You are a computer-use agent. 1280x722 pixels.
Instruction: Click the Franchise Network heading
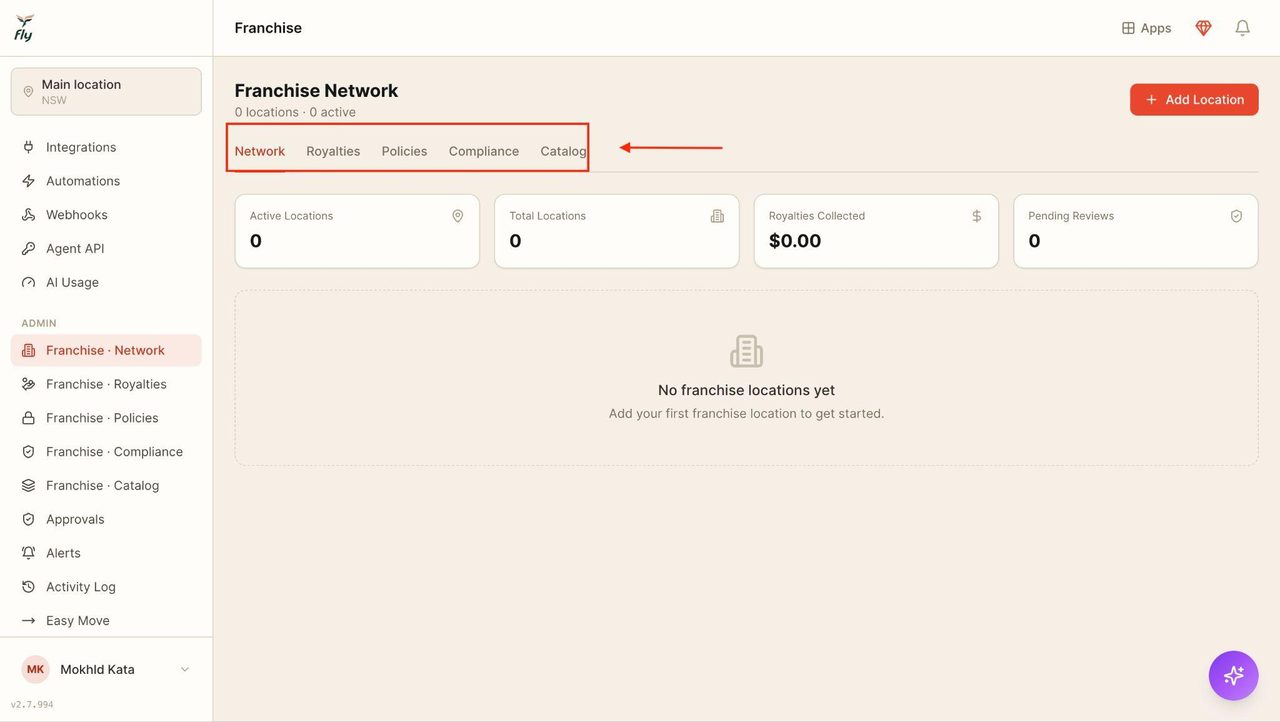point(316,91)
